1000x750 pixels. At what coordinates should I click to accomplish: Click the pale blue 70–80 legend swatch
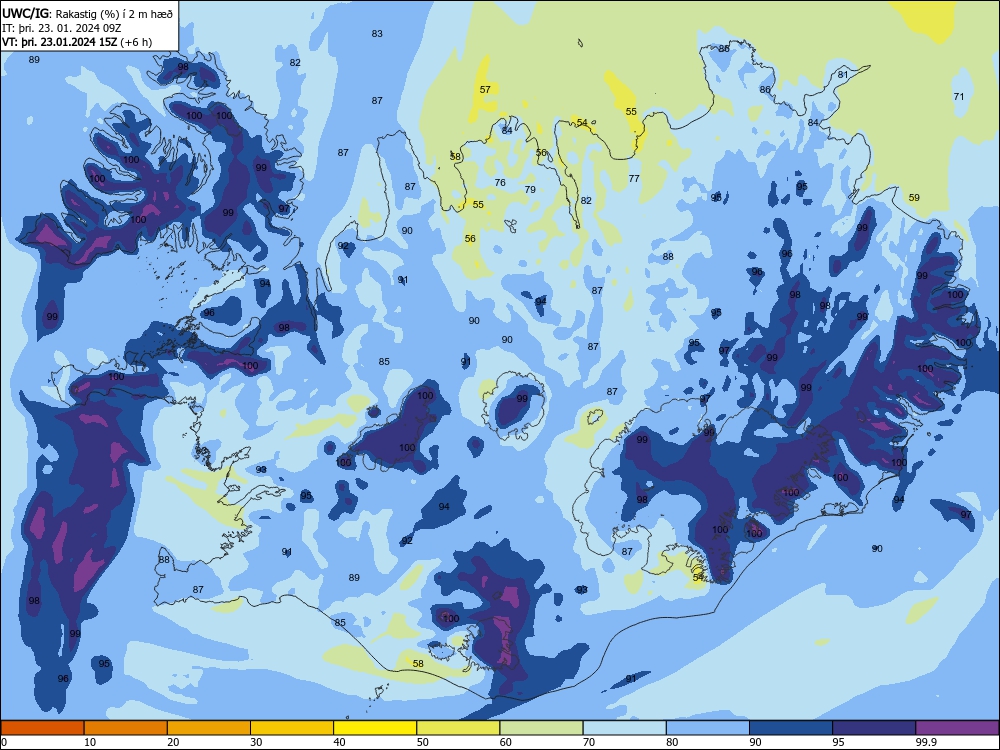625,728
